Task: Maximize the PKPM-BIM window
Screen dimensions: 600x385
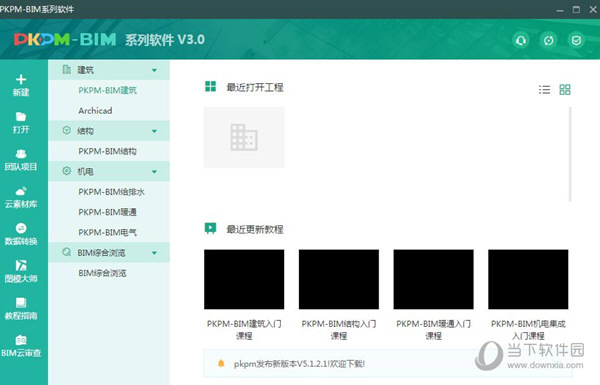Action: [x=576, y=10]
